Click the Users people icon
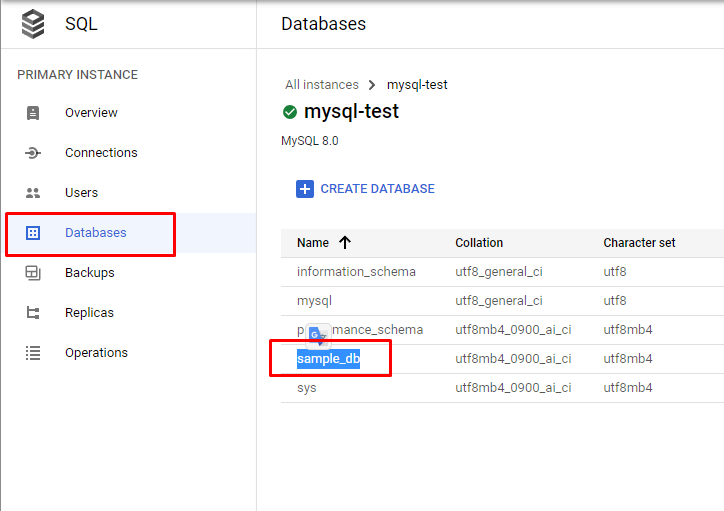Screen dimensions: 724x511 point(33,193)
